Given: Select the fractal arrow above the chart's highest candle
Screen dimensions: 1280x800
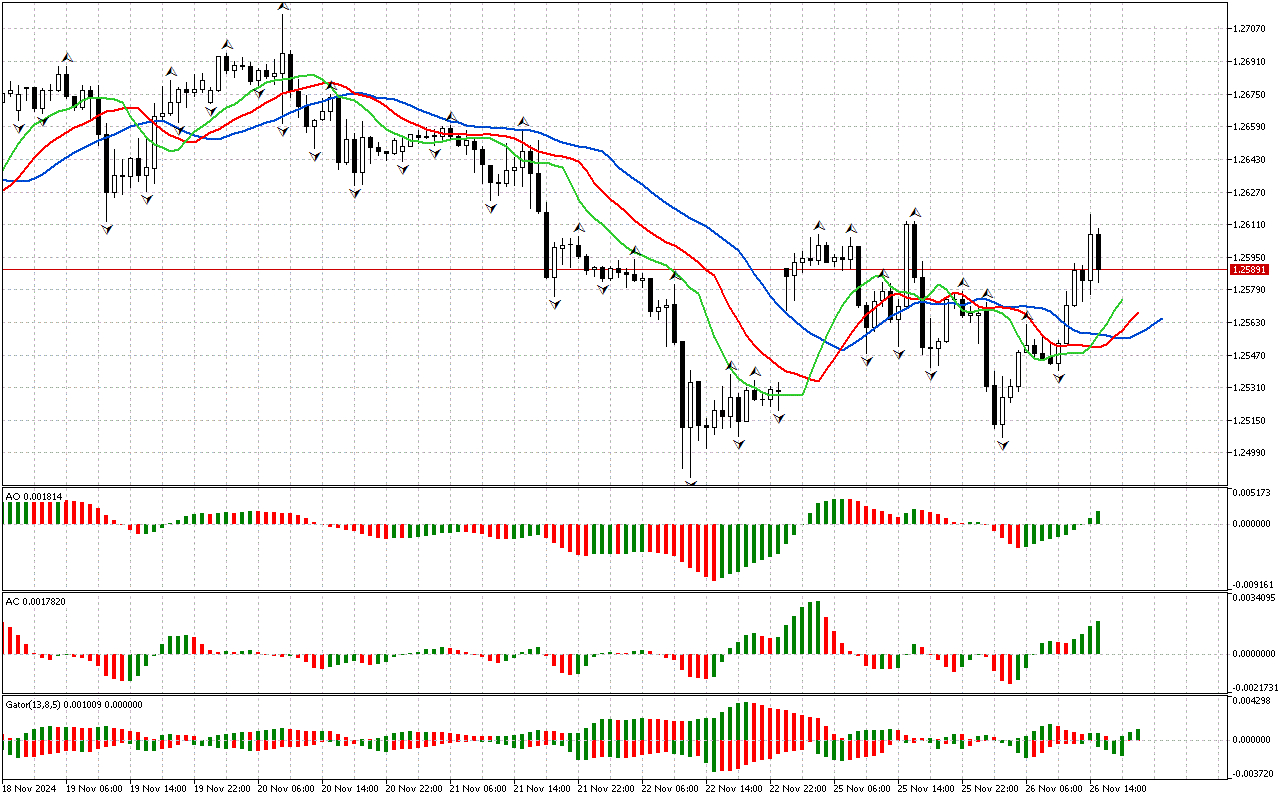Looking at the screenshot, I should tap(284, 7).
